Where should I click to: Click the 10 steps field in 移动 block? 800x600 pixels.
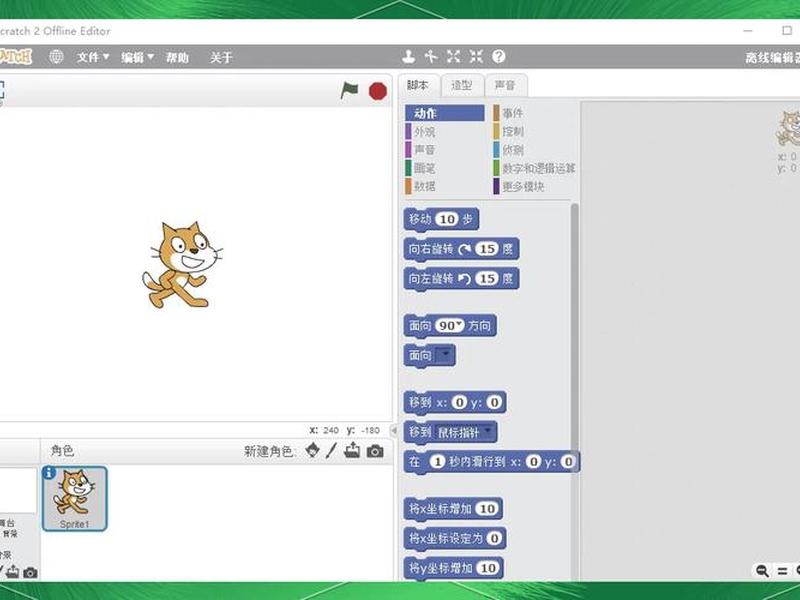pos(447,219)
